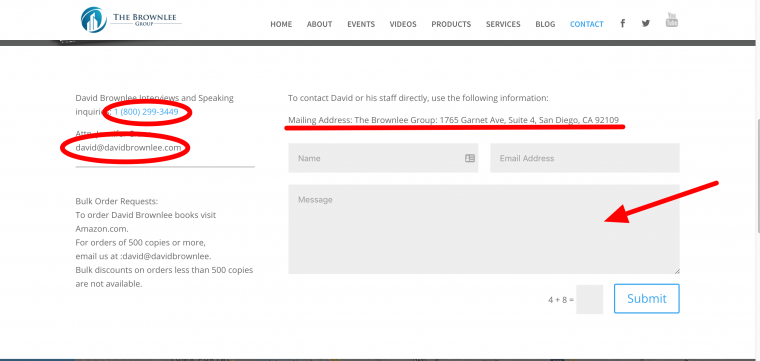The width and height of the screenshot is (760, 361).
Task: Open the BLOG menu item
Action: pos(545,24)
